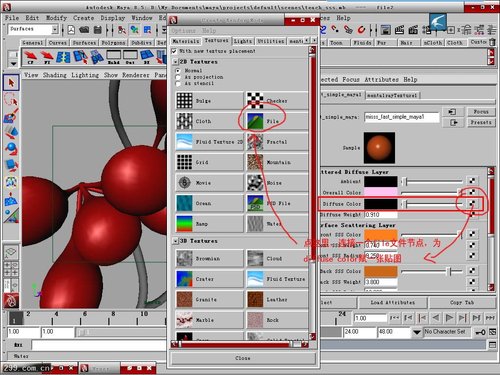
Task: Click the Diffuse Weight value field
Action: 381,215
